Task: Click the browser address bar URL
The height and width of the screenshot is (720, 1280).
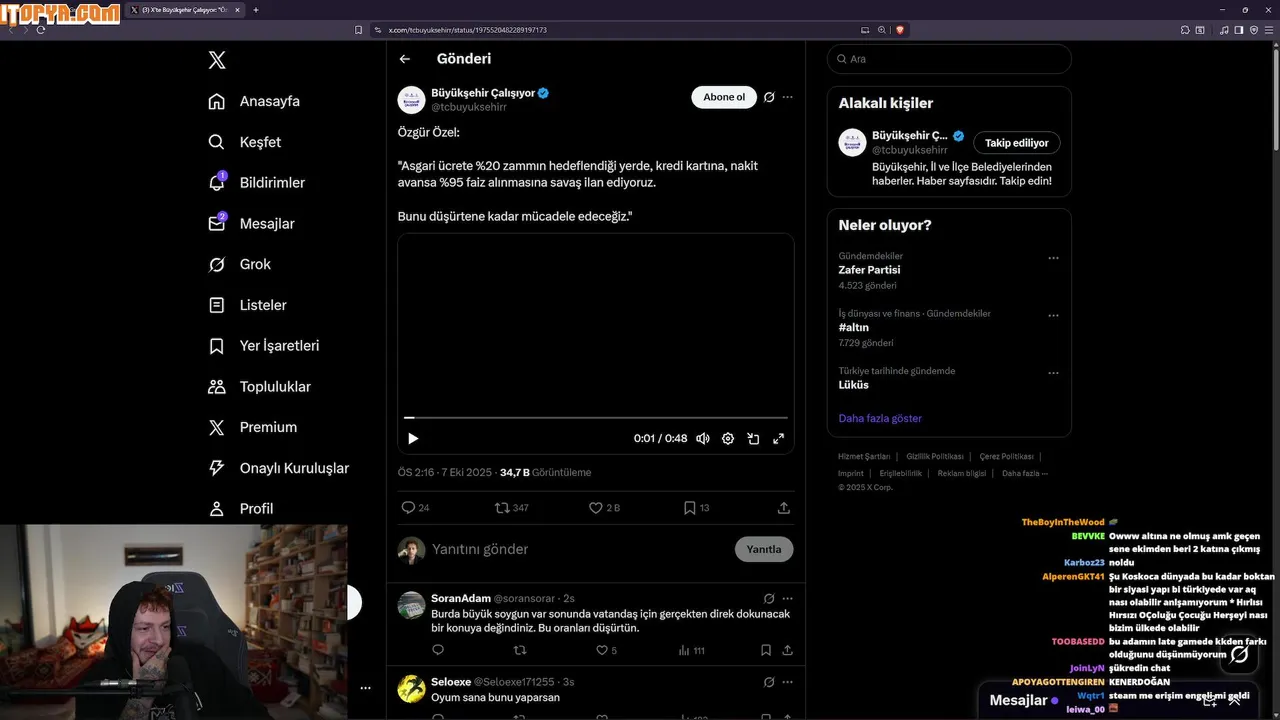Action: tap(468, 30)
